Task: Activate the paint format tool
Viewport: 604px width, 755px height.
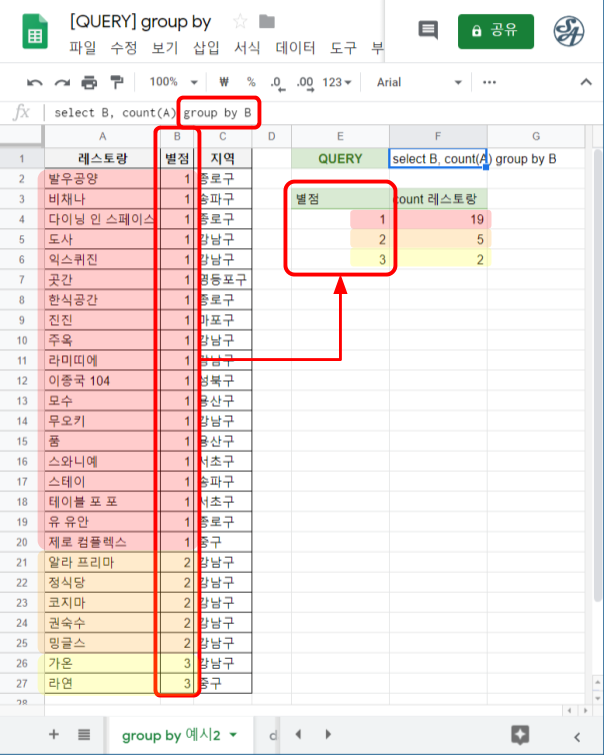Action: point(117,82)
